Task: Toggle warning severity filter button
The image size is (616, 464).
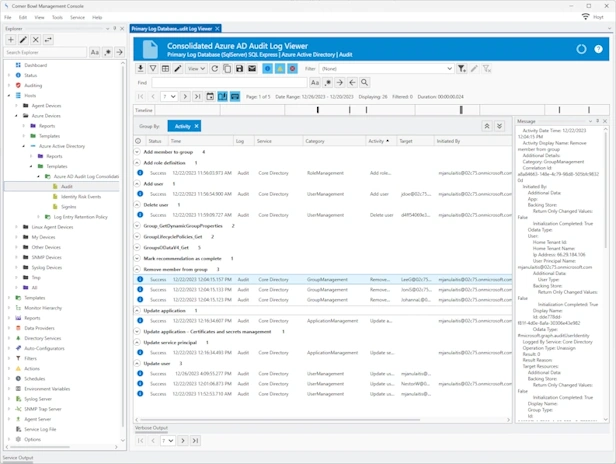Action: click(x=280, y=68)
